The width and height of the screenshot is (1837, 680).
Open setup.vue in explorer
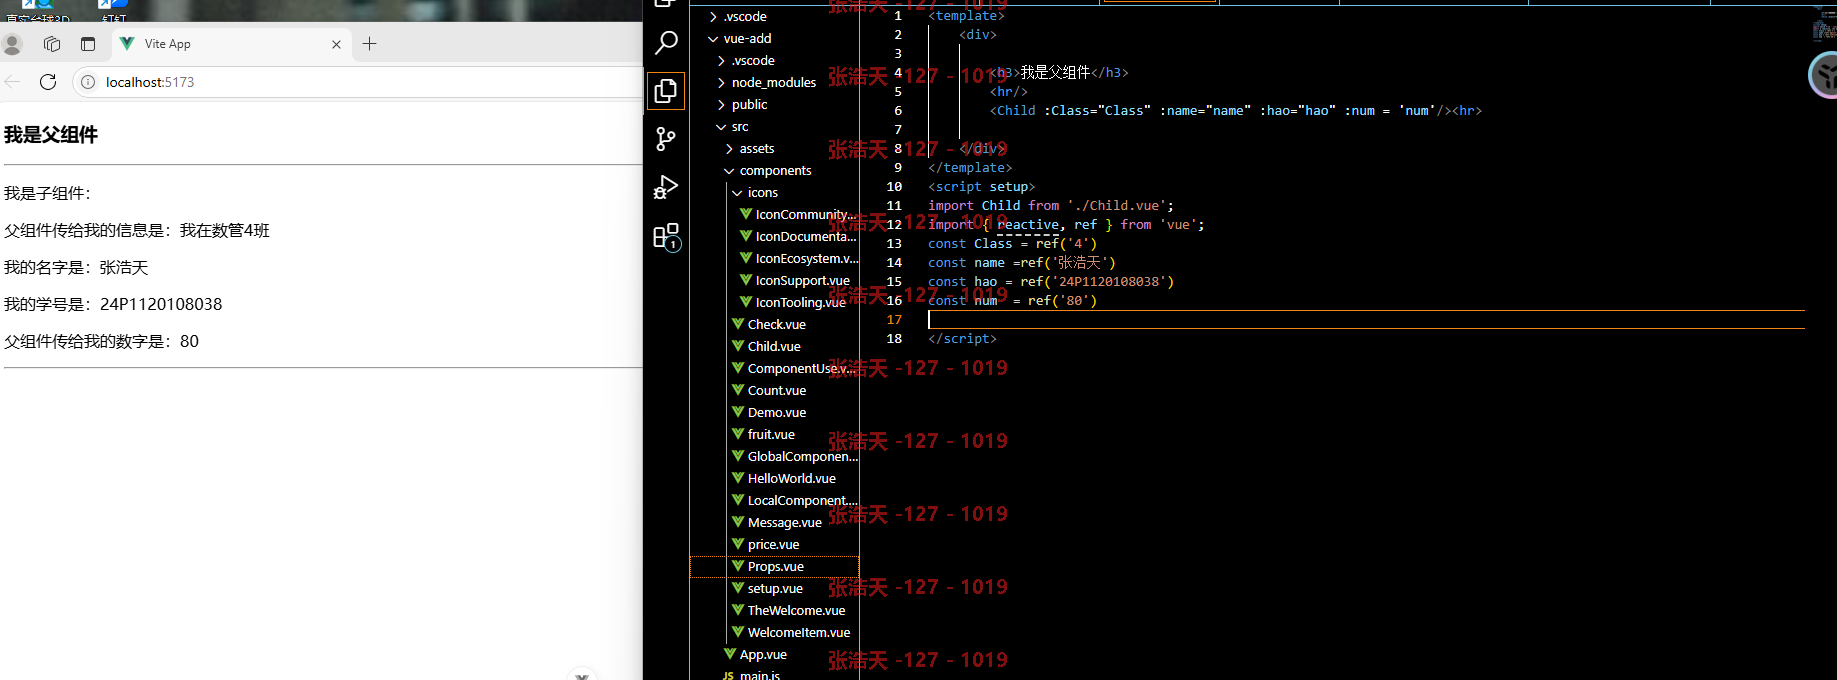click(x=768, y=588)
